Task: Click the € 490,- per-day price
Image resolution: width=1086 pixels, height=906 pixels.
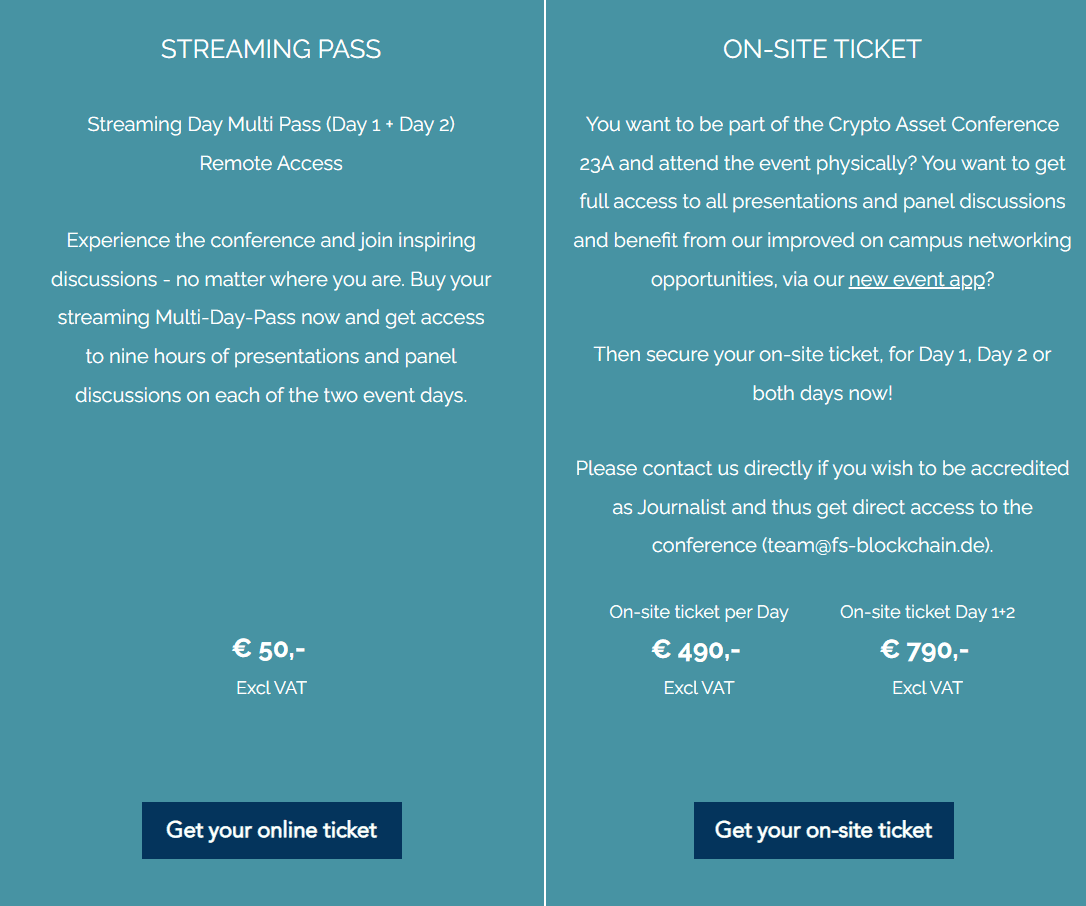Action: pyautogui.click(x=696, y=650)
